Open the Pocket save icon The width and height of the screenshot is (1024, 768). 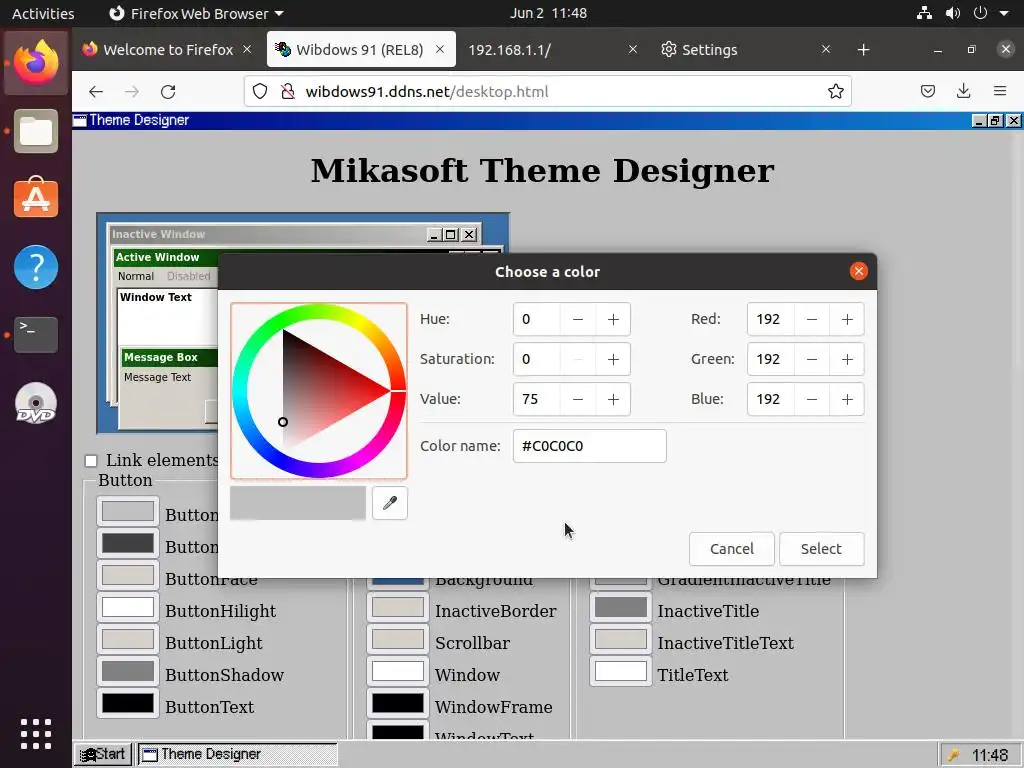pos(927,91)
